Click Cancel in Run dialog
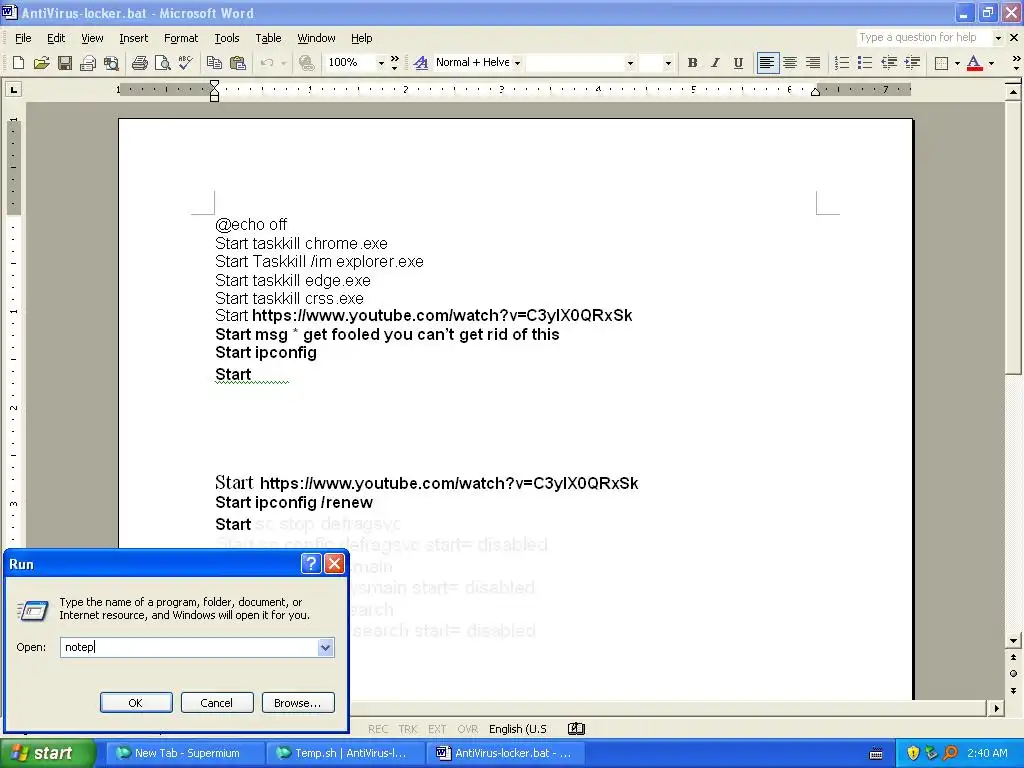 pos(217,703)
